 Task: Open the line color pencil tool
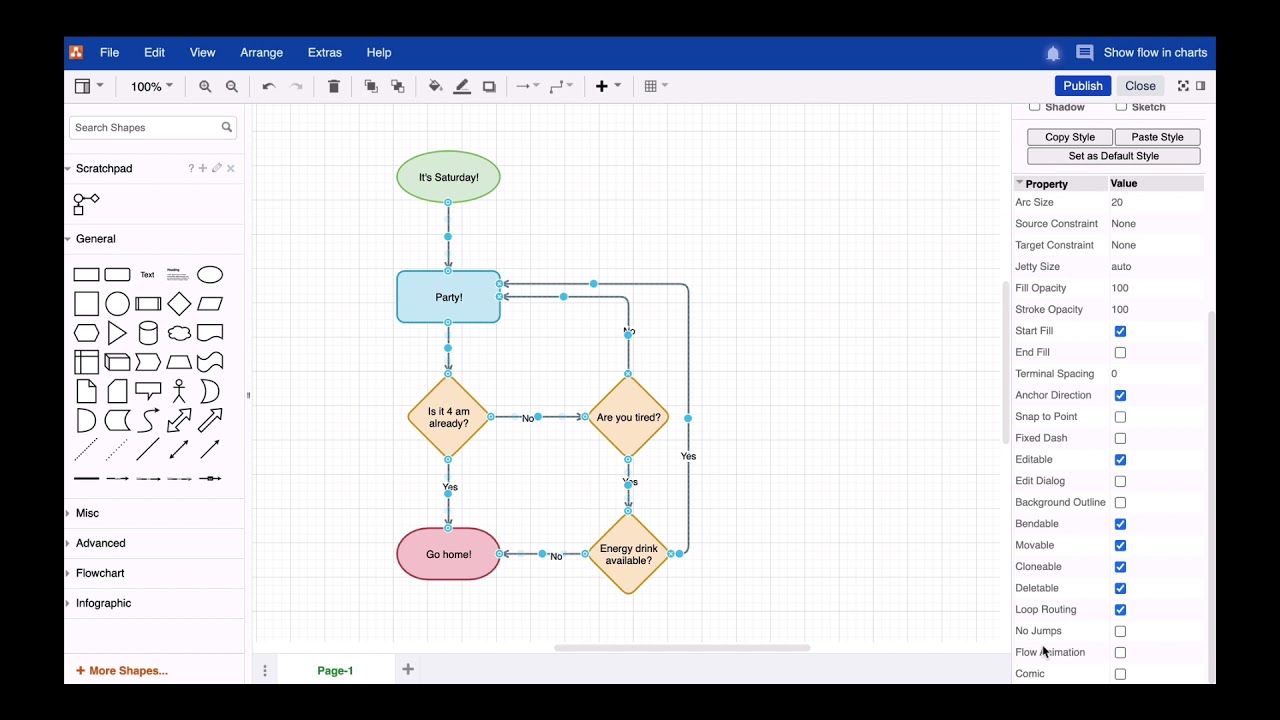462,87
